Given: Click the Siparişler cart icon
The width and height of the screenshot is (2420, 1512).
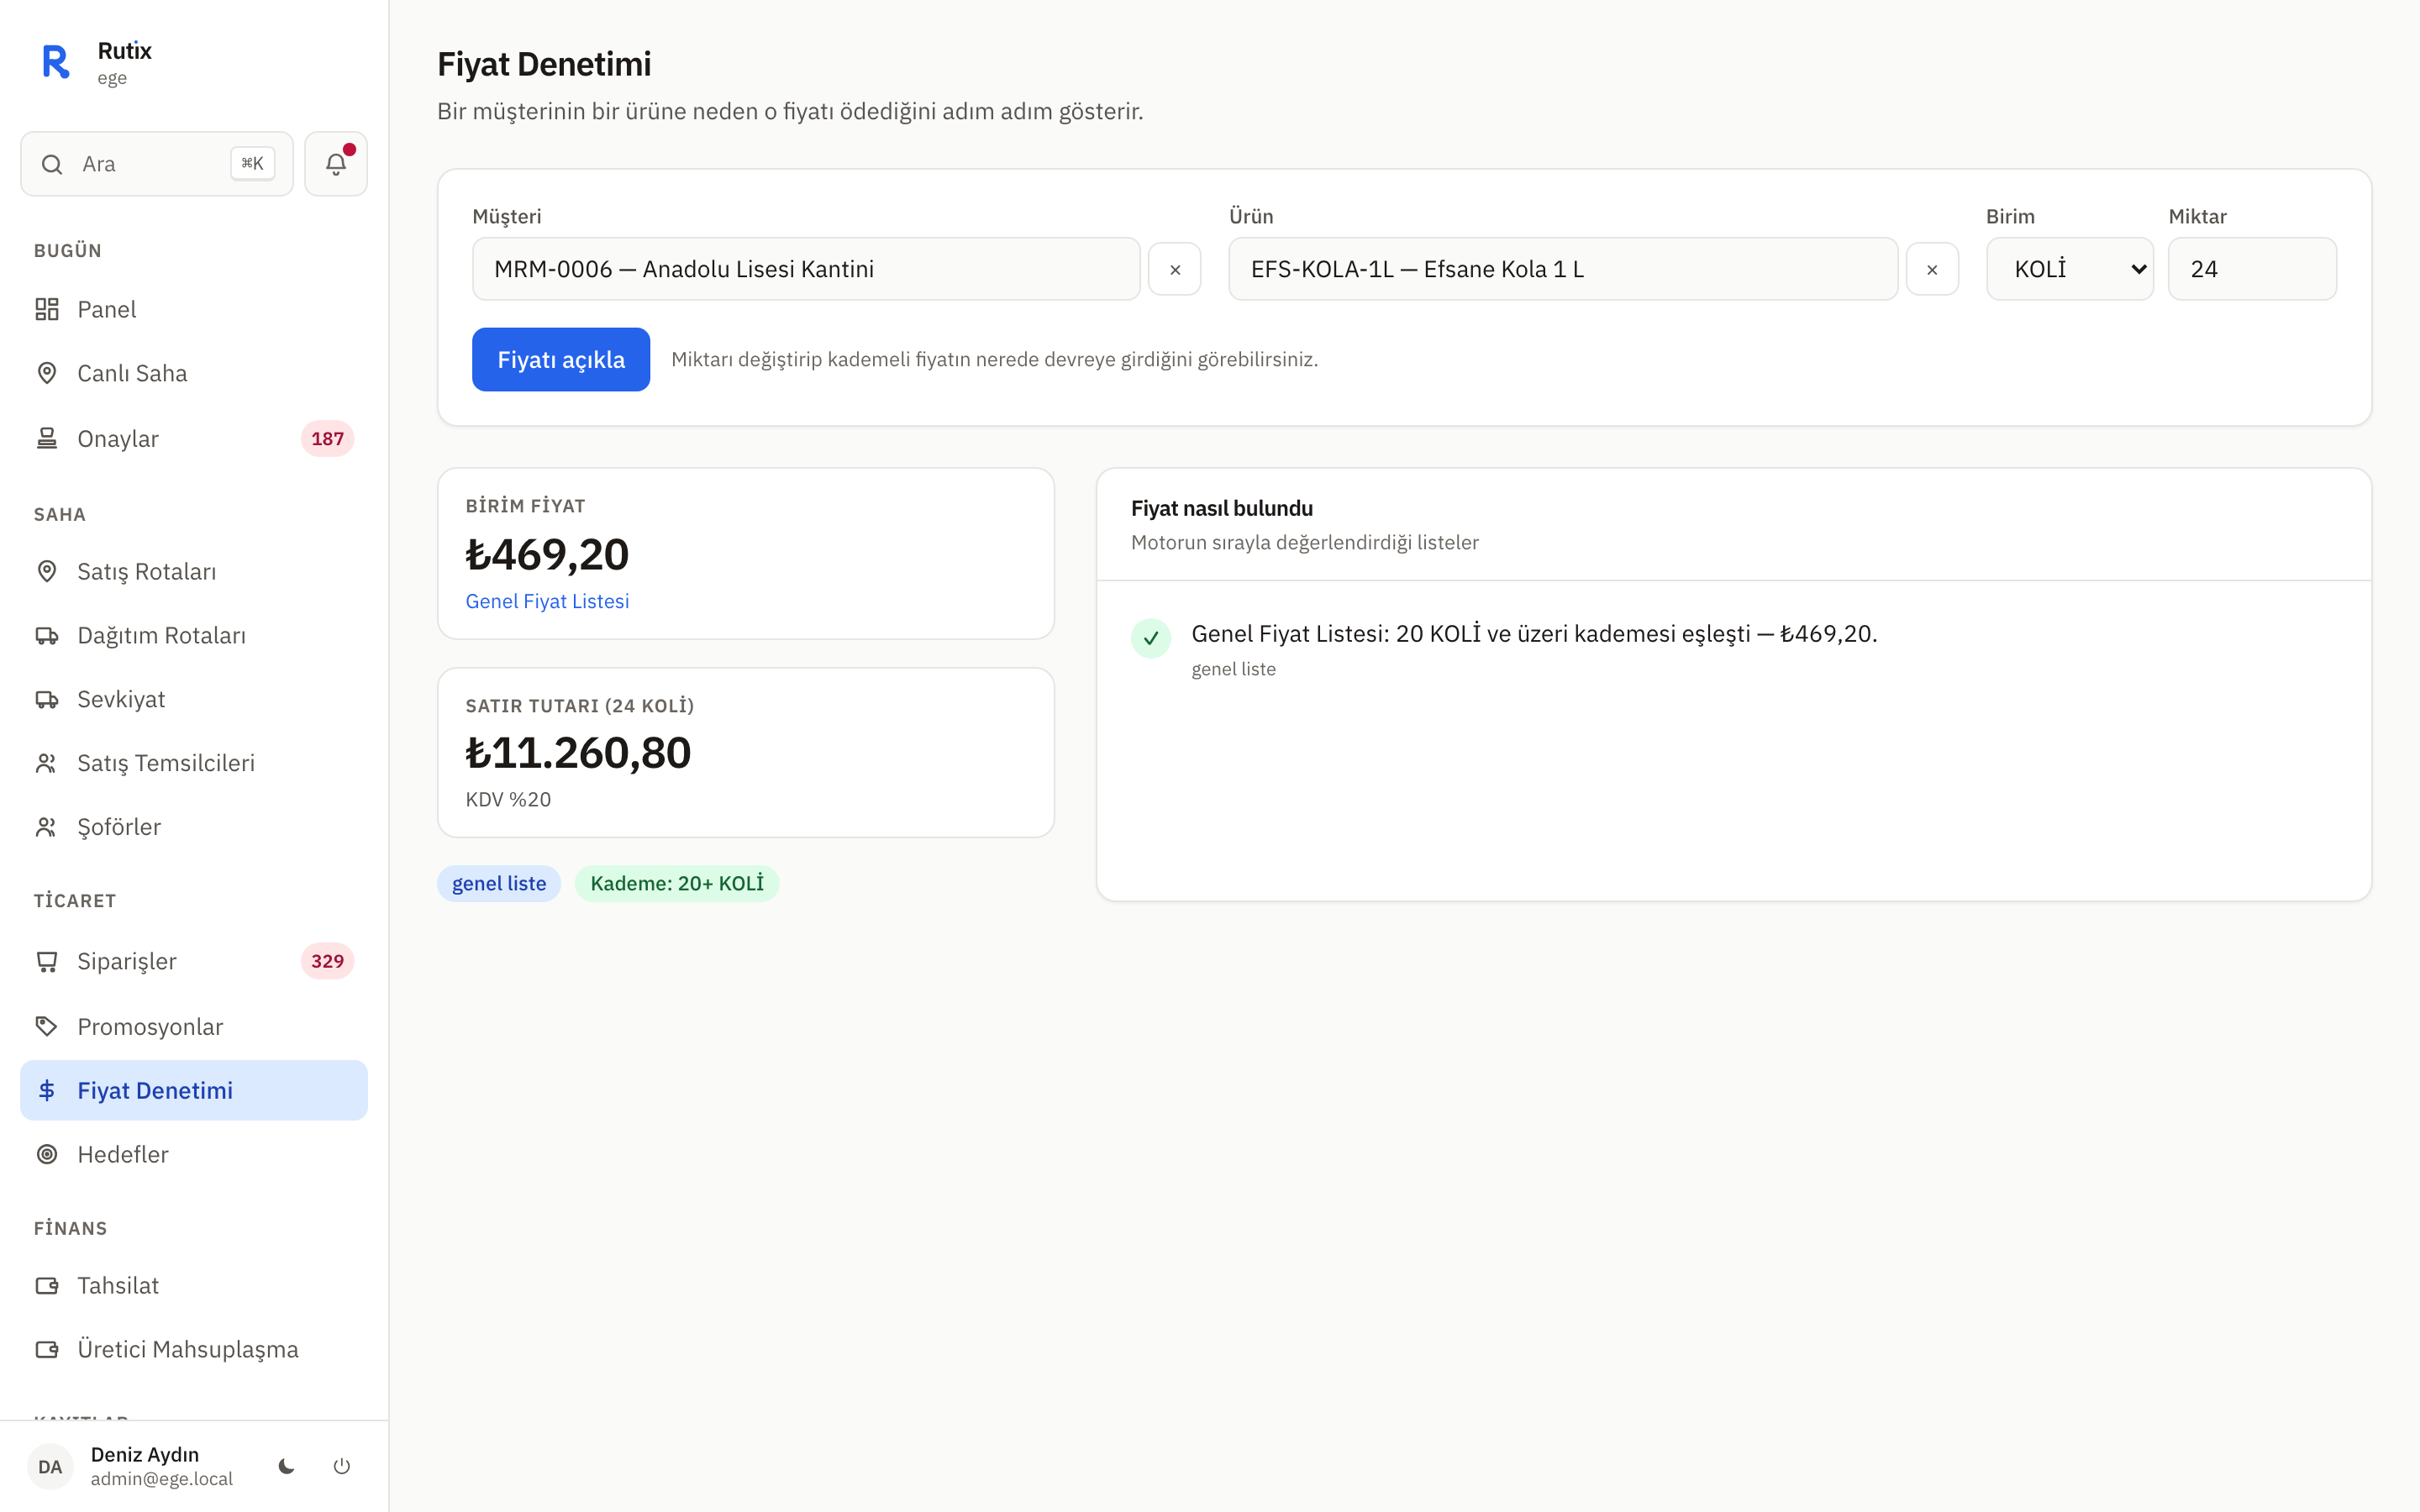Looking at the screenshot, I should (47, 961).
